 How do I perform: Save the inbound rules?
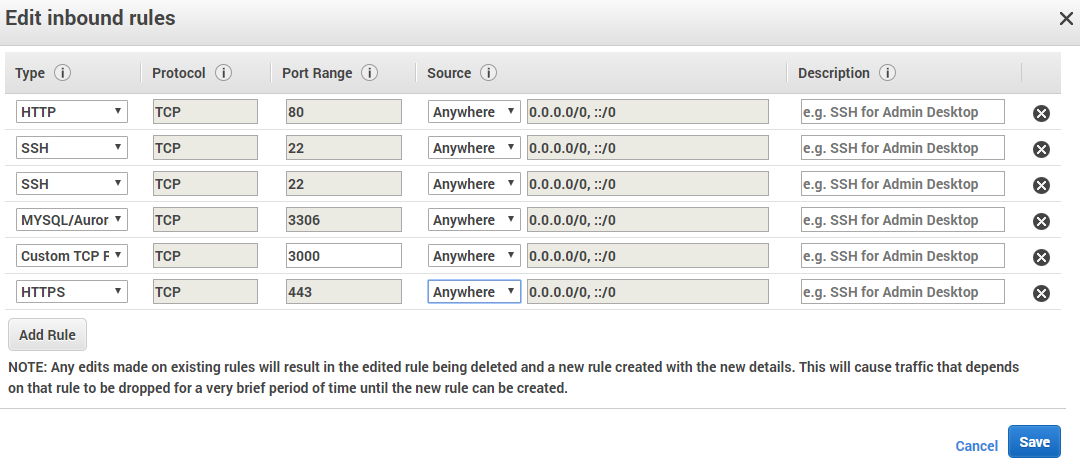(1034, 442)
